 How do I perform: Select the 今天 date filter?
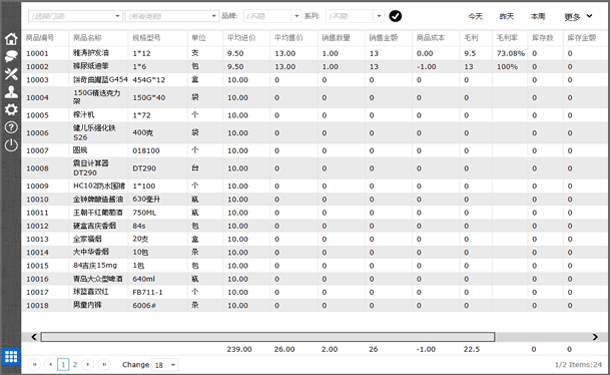coord(475,16)
